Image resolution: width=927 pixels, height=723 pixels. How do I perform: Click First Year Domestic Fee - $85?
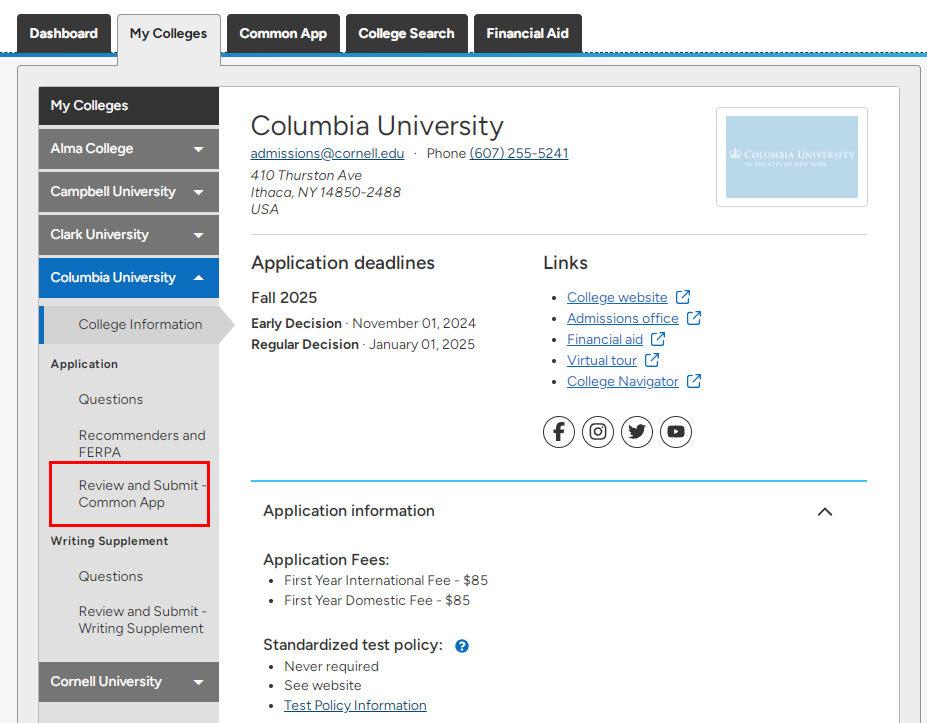pos(377,601)
